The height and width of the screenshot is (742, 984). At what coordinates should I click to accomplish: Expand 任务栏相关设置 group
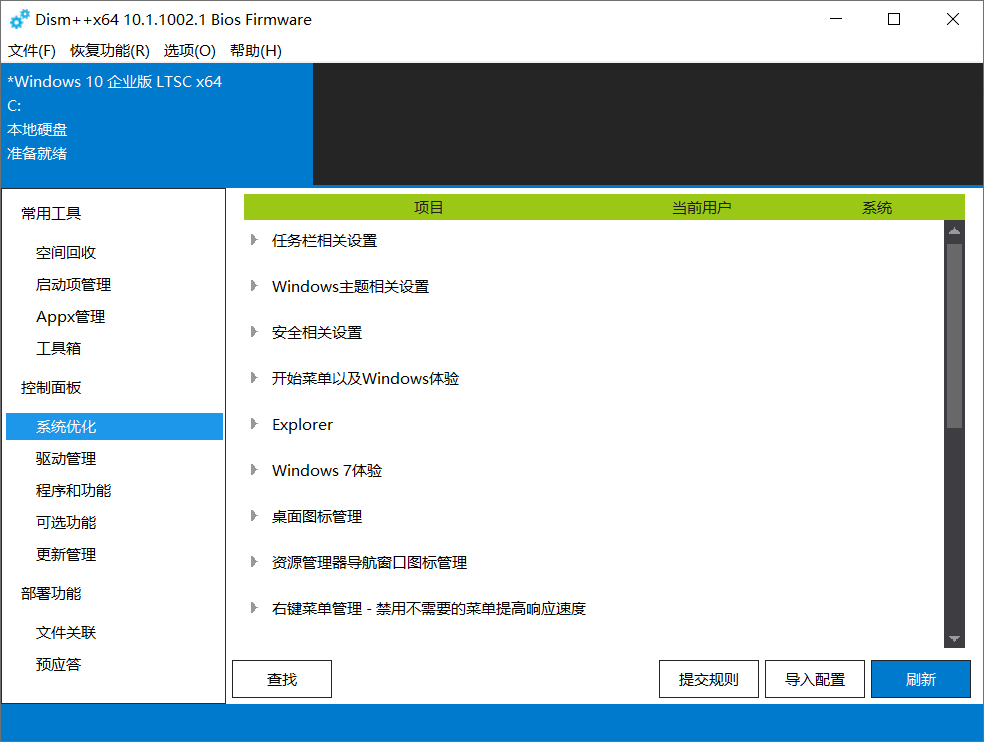click(254, 240)
